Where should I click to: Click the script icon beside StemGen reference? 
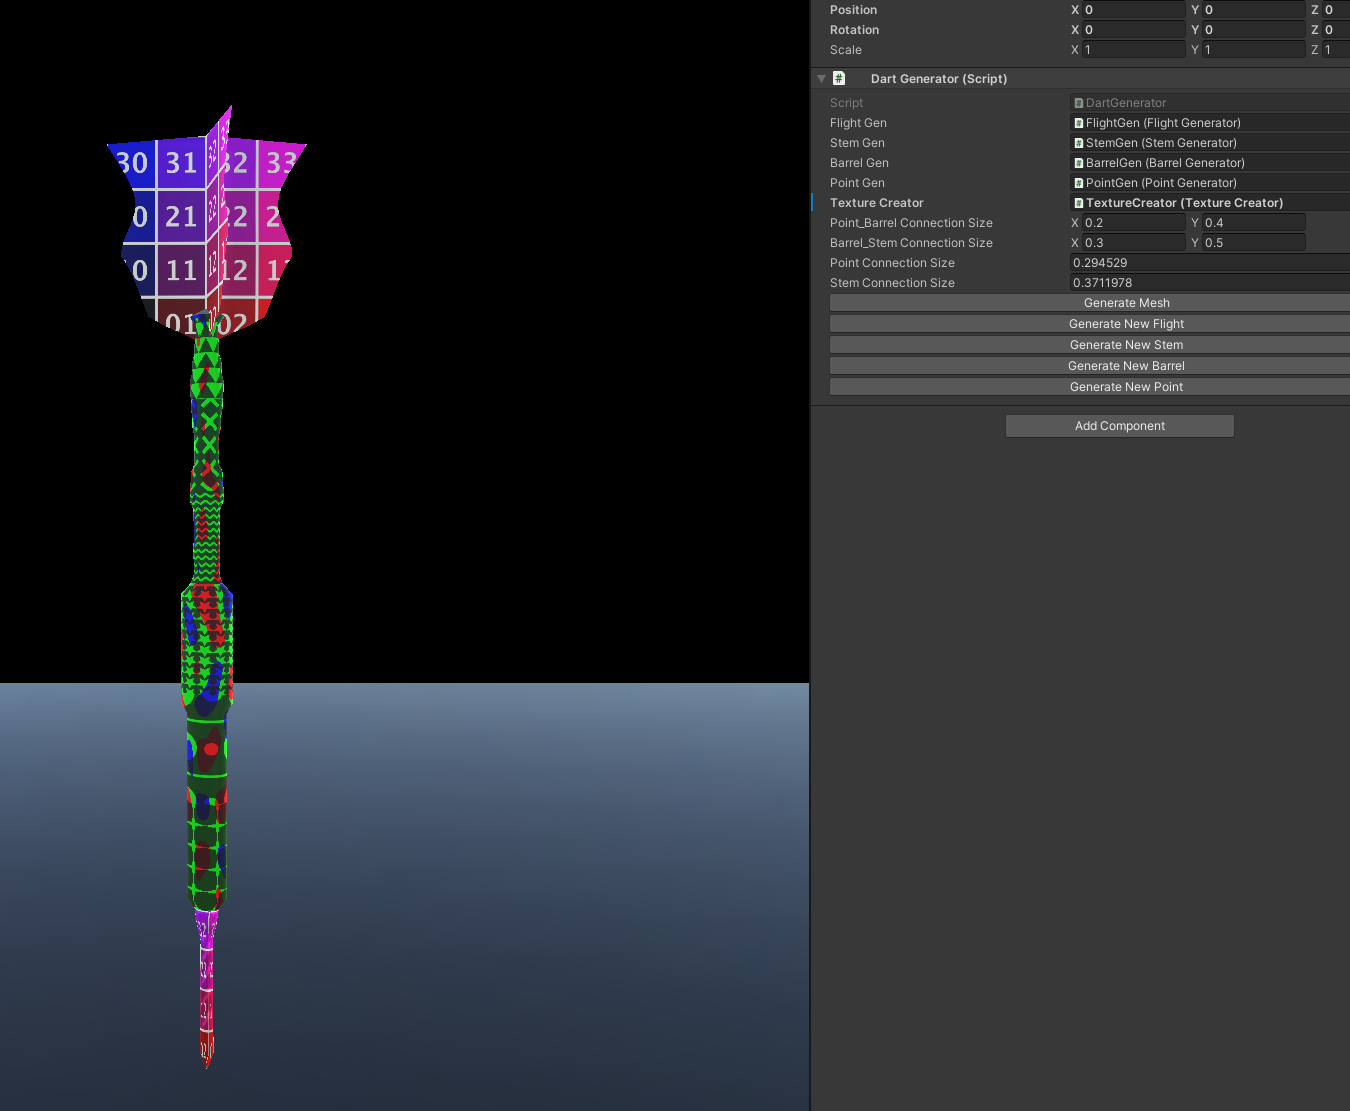pyautogui.click(x=1078, y=142)
